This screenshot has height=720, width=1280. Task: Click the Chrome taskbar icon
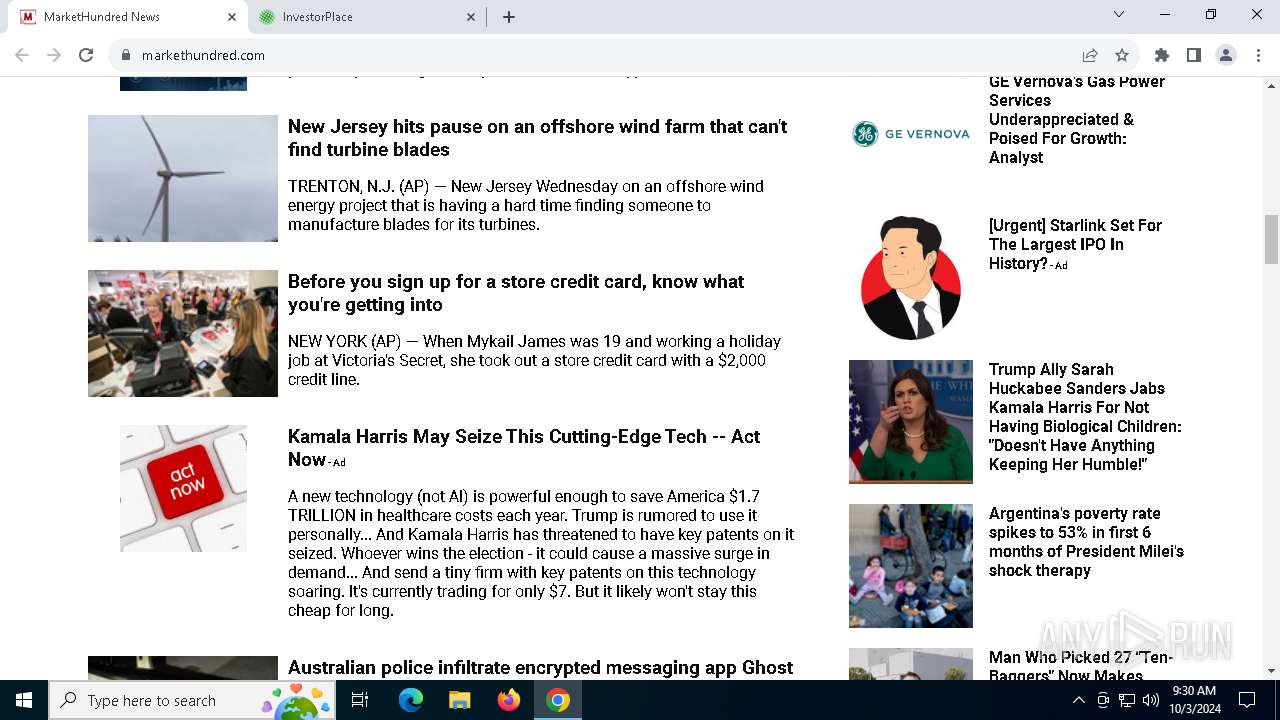tap(558, 700)
